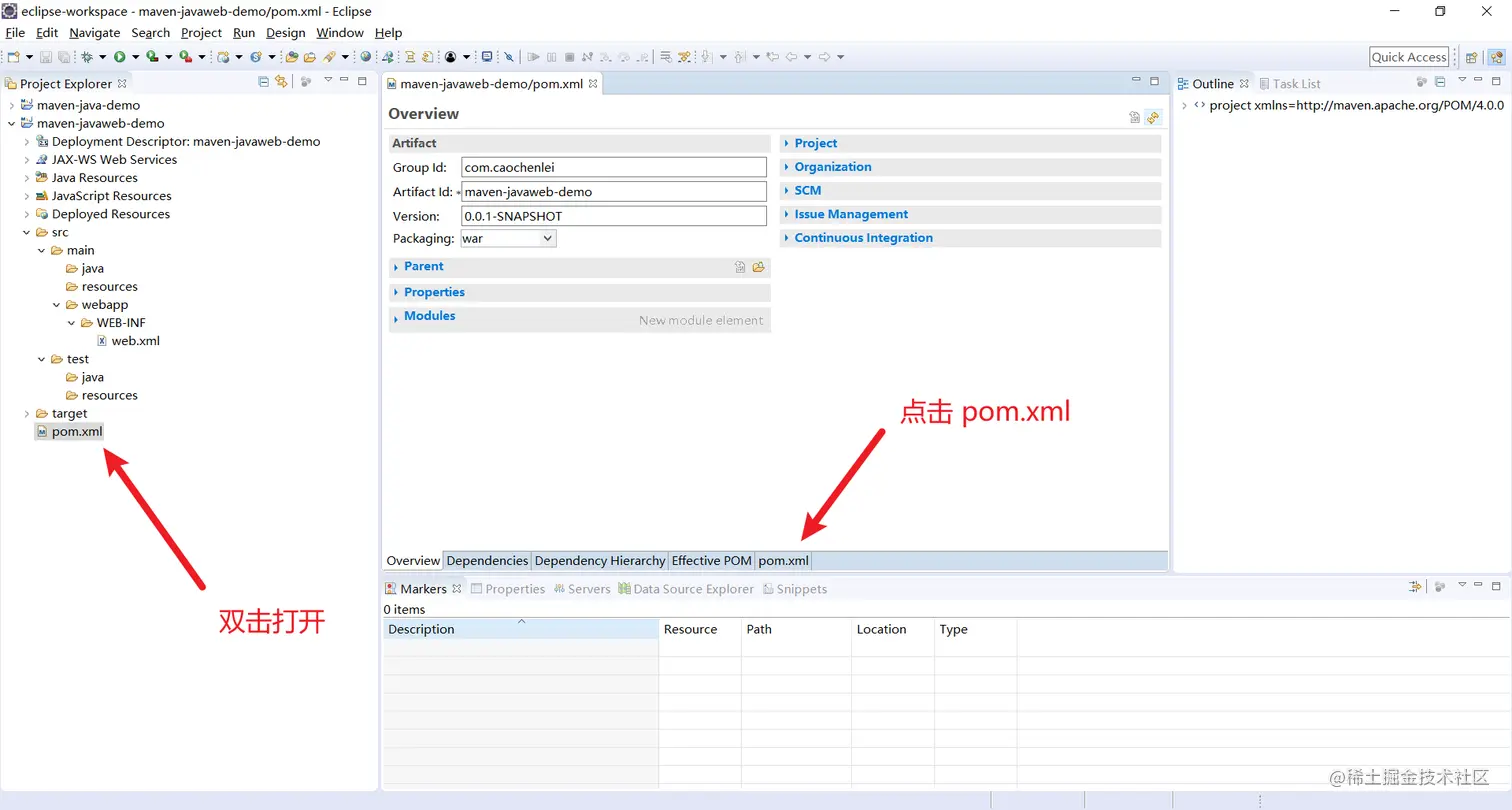The image size is (1512, 810).
Task: Switch to the Dependencies tab
Action: point(487,561)
